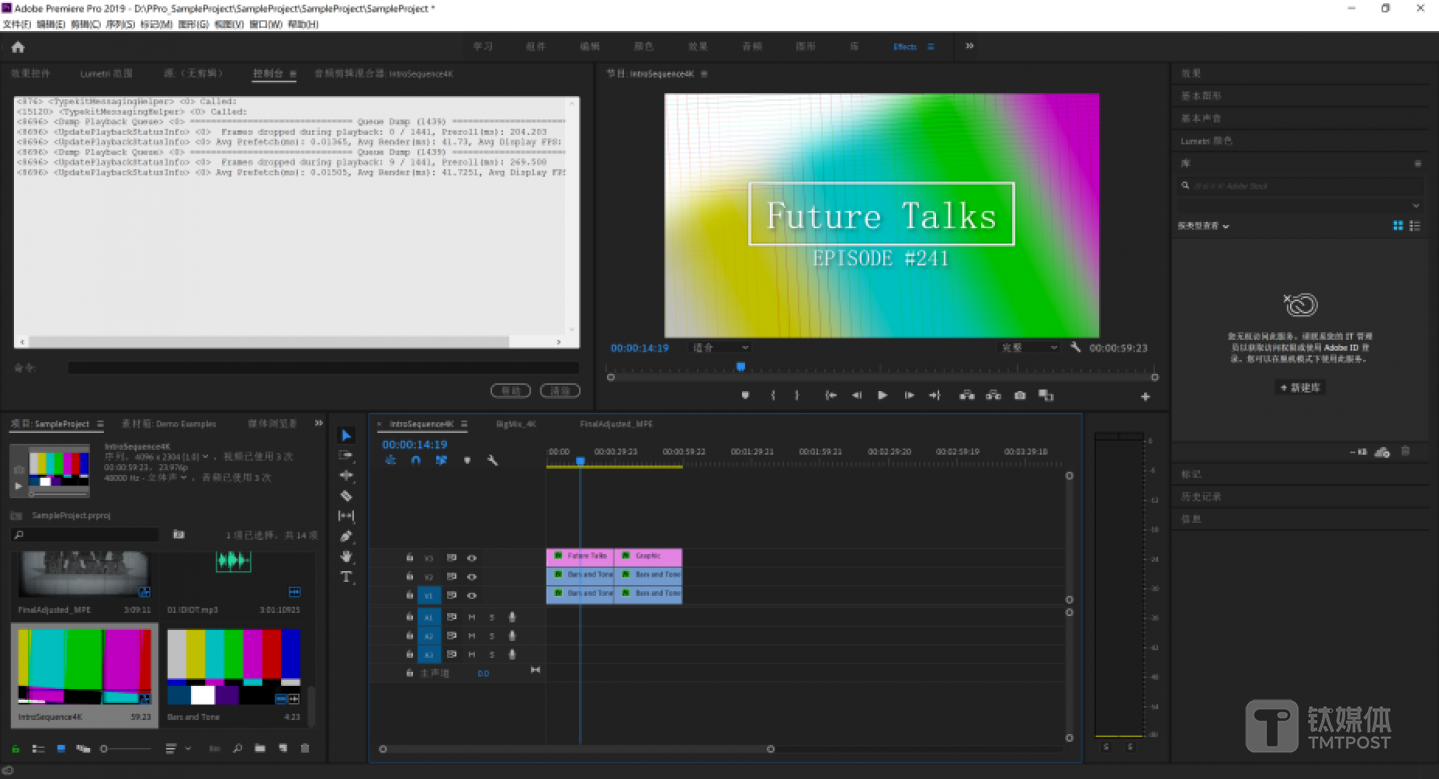Open the zoom level fit dropdown
1439x779 pixels.
(720, 347)
